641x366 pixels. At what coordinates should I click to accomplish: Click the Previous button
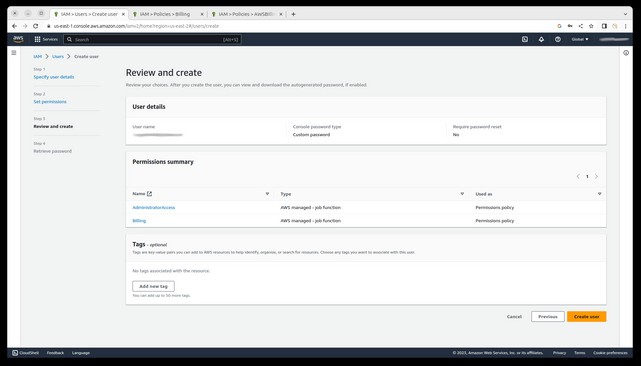coord(548,317)
